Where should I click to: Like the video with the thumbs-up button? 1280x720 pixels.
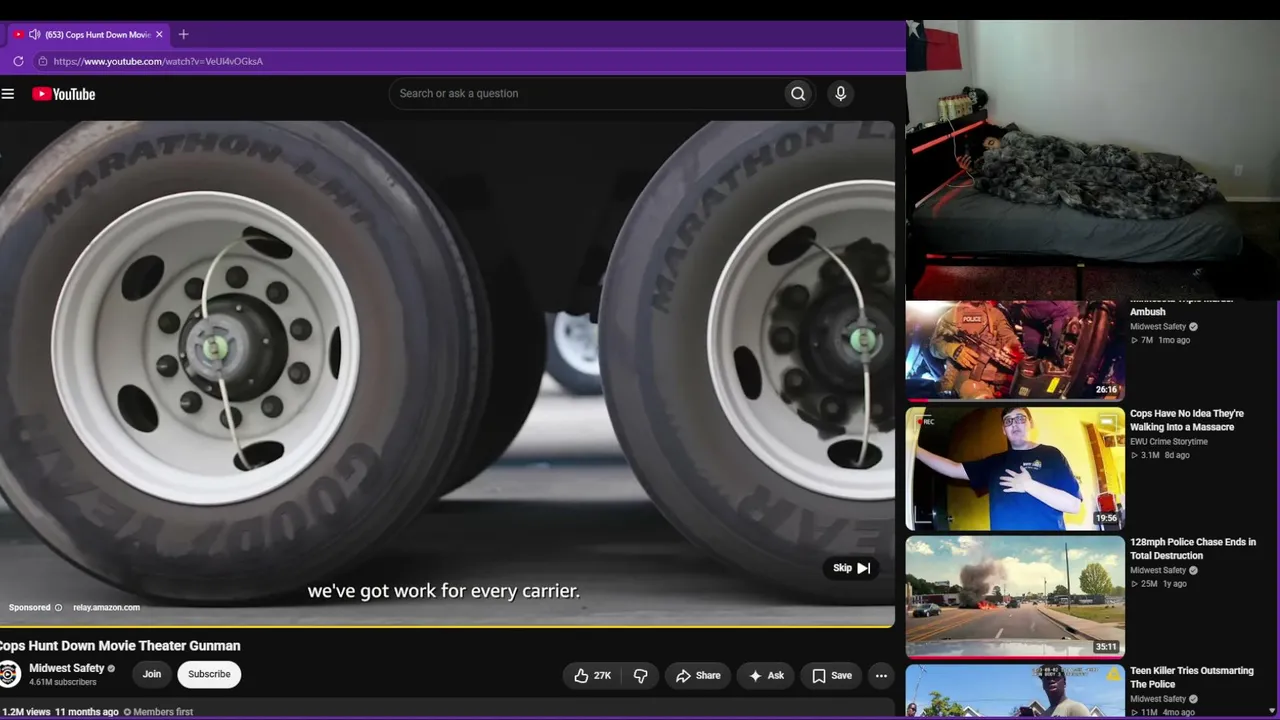(593, 676)
